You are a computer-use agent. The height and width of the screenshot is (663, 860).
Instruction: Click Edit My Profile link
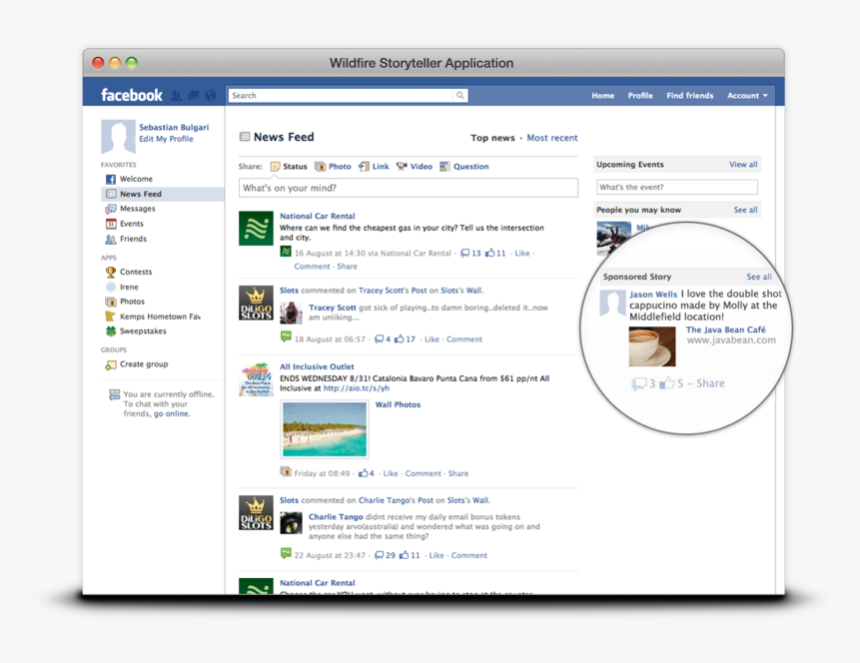pyautogui.click(x=166, y=139)
